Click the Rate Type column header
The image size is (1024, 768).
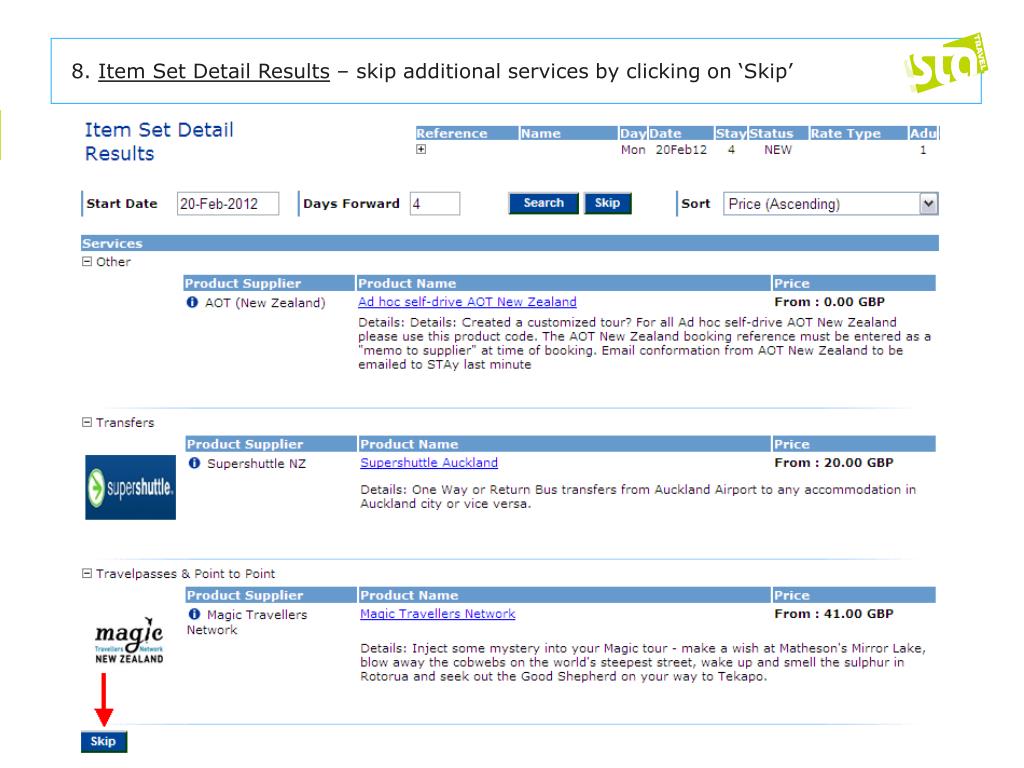click(858, 133)
